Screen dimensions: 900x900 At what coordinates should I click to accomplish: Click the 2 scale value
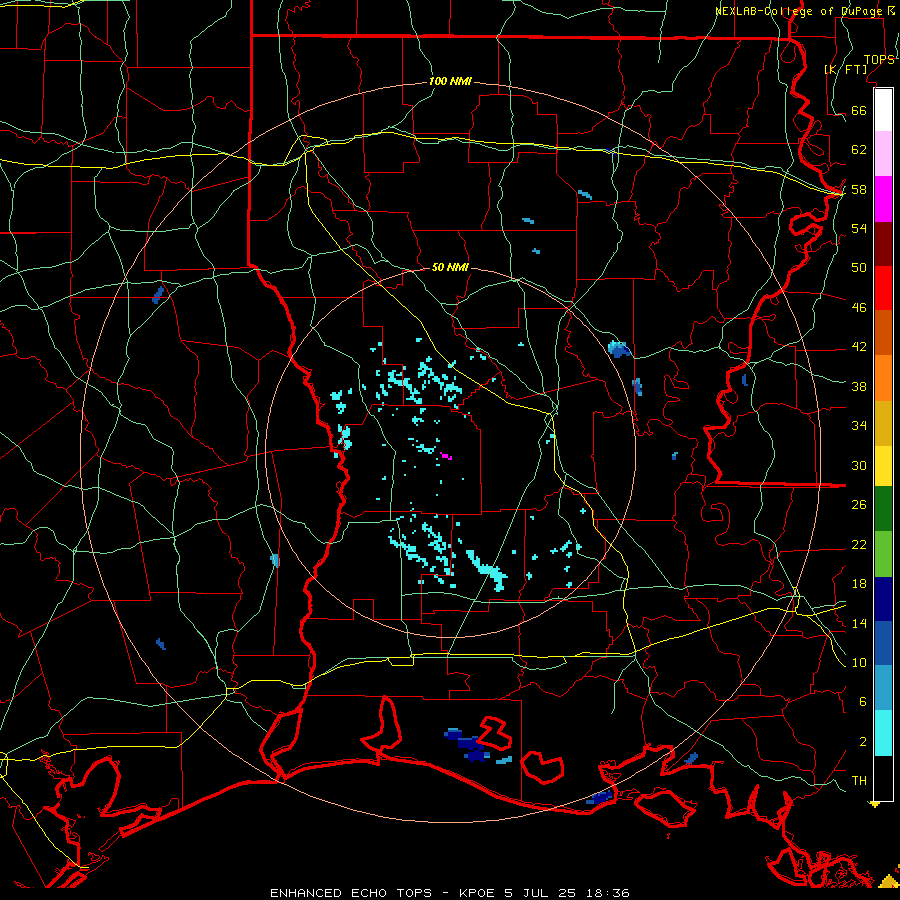coord(862,741)
